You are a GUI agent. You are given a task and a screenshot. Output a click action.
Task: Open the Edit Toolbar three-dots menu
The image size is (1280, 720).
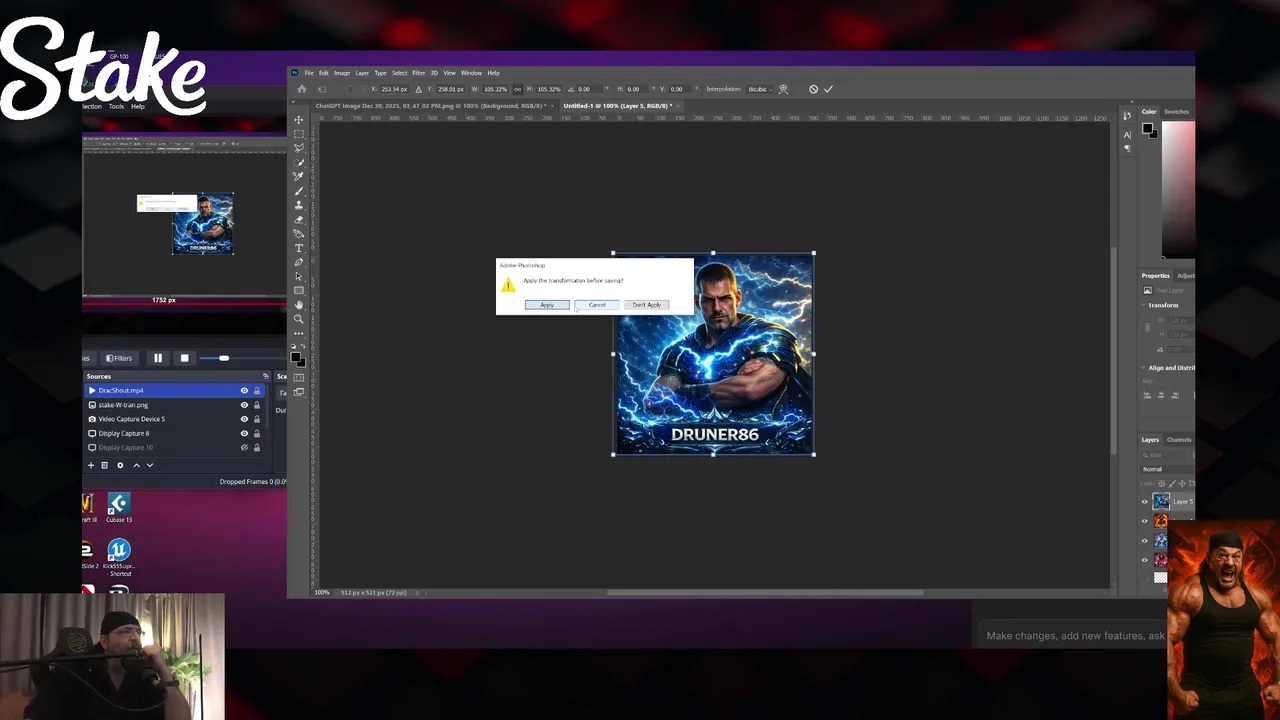(298, 333)
